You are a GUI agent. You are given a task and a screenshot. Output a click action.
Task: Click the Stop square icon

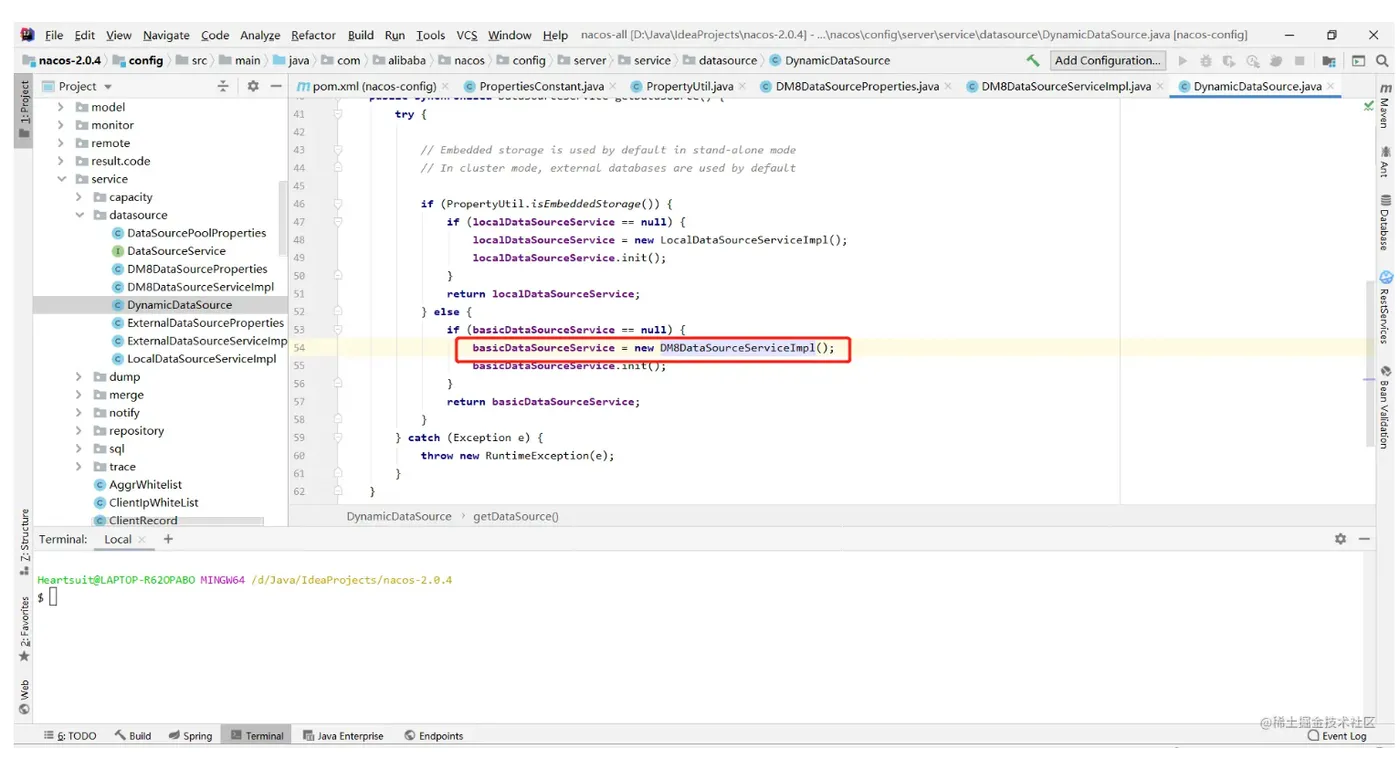pos(1299,61)
